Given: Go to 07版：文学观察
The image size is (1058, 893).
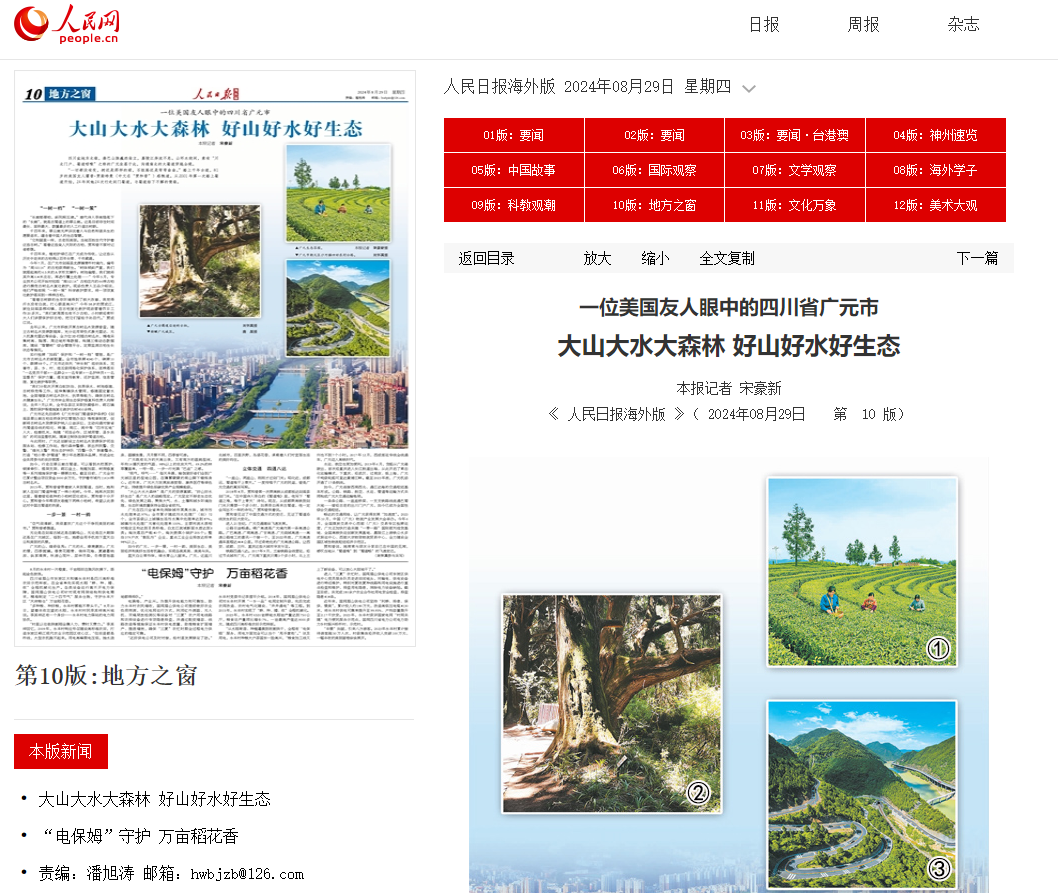Looking at the screenshot, I should 794,170.
